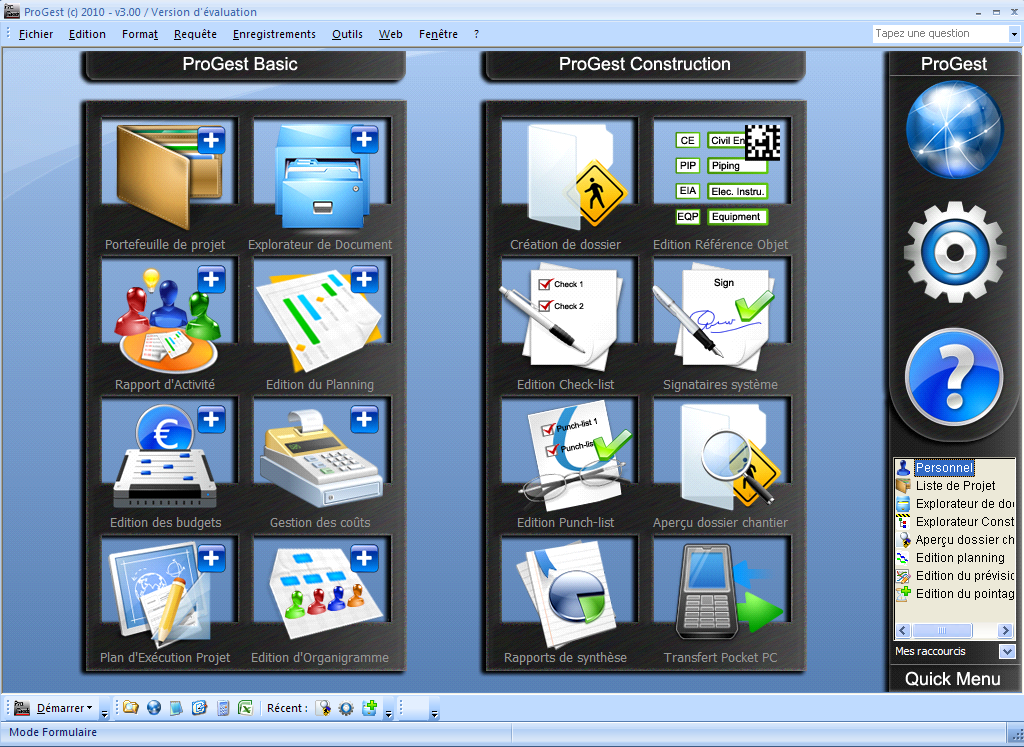Open the Format menu
This screenshot has height=747, width=1024.
point(140,34)
